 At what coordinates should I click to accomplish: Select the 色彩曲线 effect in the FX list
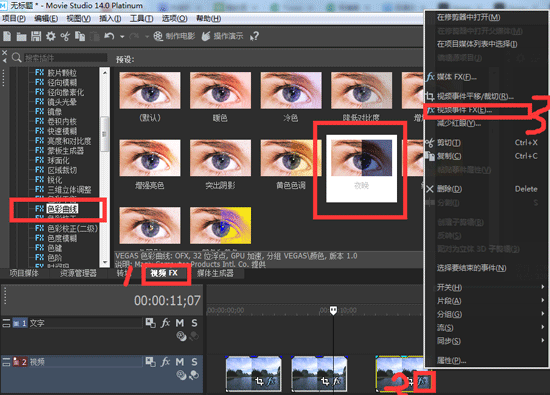[56, 209]
